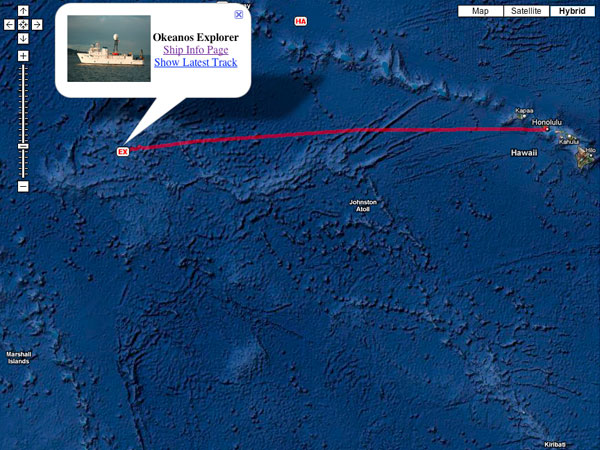This screenshot has height=450, width=600.
Task: Click the Johnston Atoll map label
Action: pos(363,205)
